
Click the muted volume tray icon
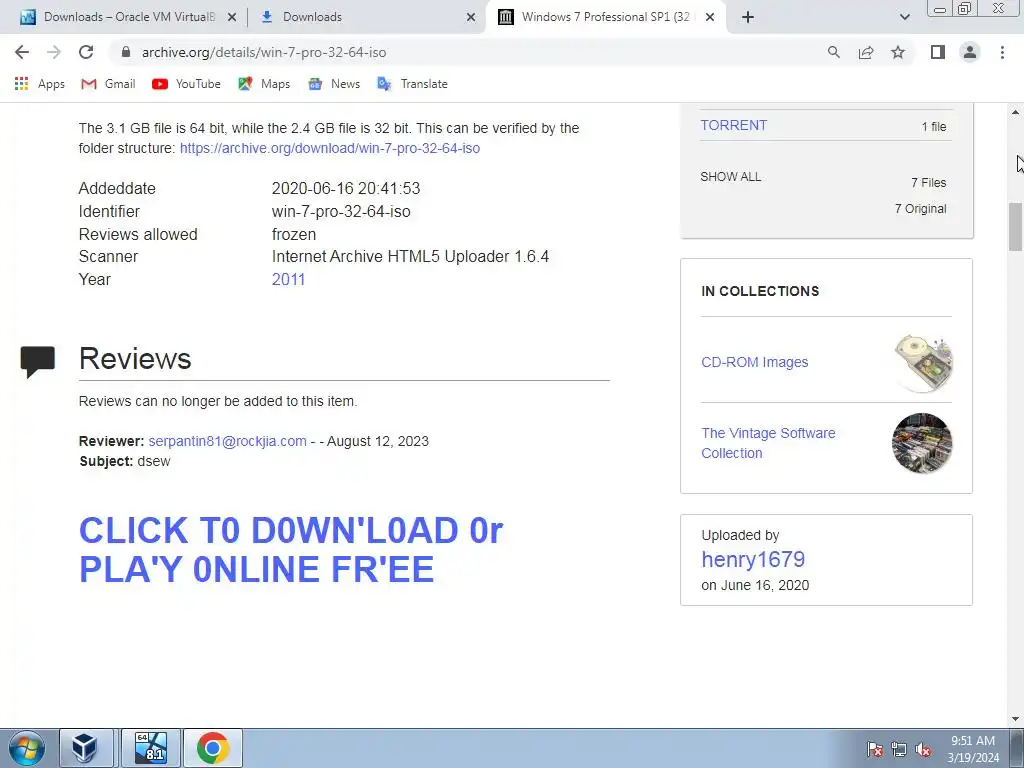(x=923, y=749)
